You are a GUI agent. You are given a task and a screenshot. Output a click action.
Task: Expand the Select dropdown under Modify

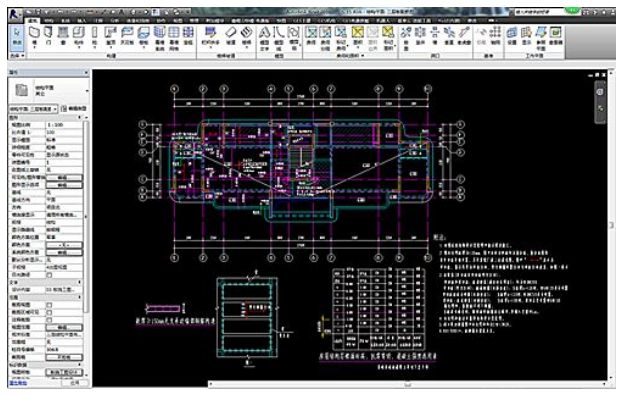17,56
